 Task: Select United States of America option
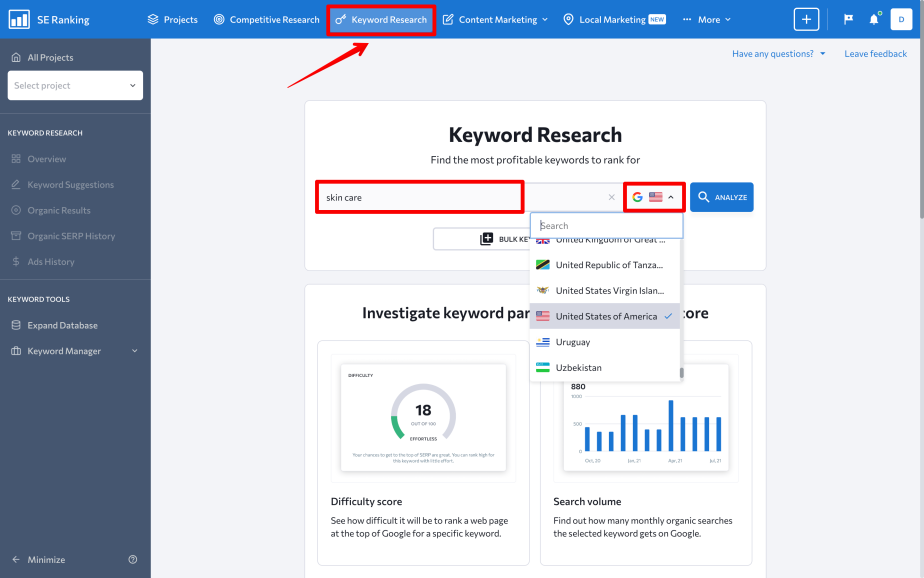click(x=605, y=316)
